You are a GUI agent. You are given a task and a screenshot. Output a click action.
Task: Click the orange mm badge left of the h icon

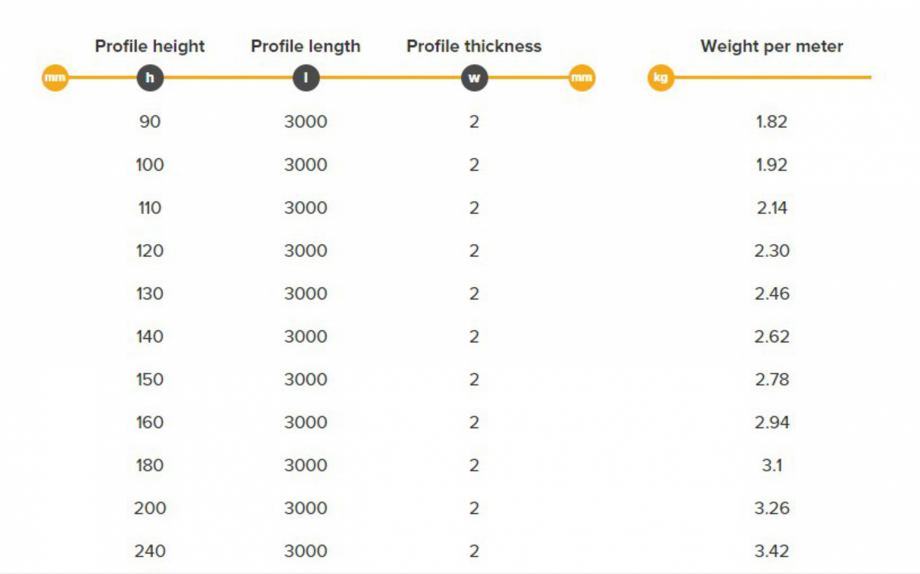(x=55, y=77)
